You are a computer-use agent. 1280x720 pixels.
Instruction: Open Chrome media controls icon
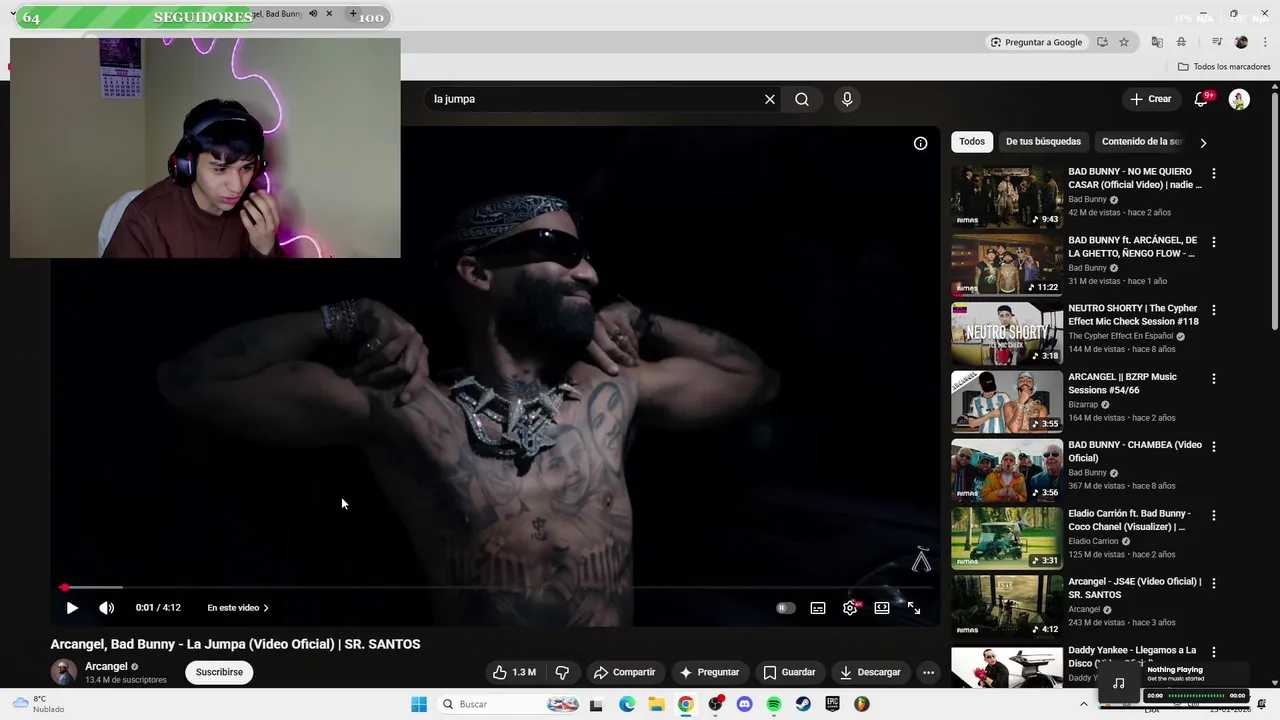[1217, 42]
